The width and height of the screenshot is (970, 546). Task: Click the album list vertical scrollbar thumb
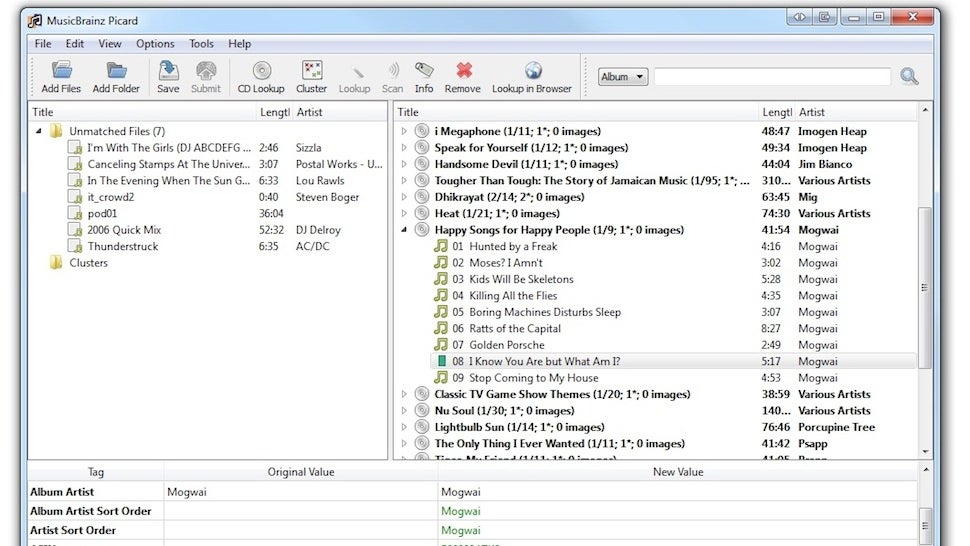click(924, 288)
